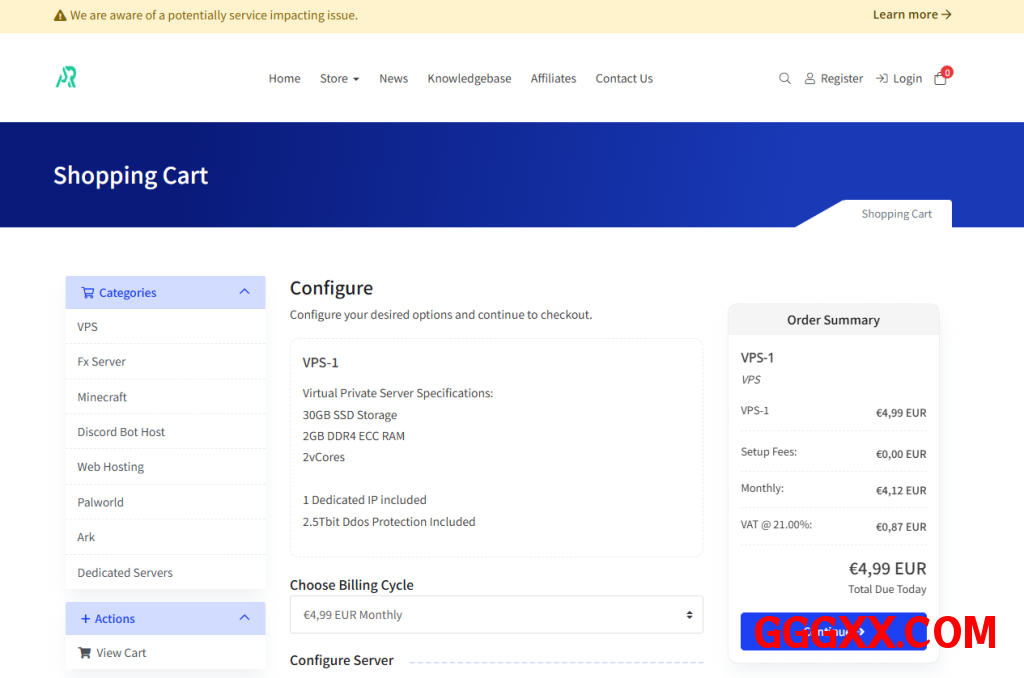The width and height of the screenshot is (1024, 678).
Task: Open the Dedicated Servers category
Action: point(125,573)
